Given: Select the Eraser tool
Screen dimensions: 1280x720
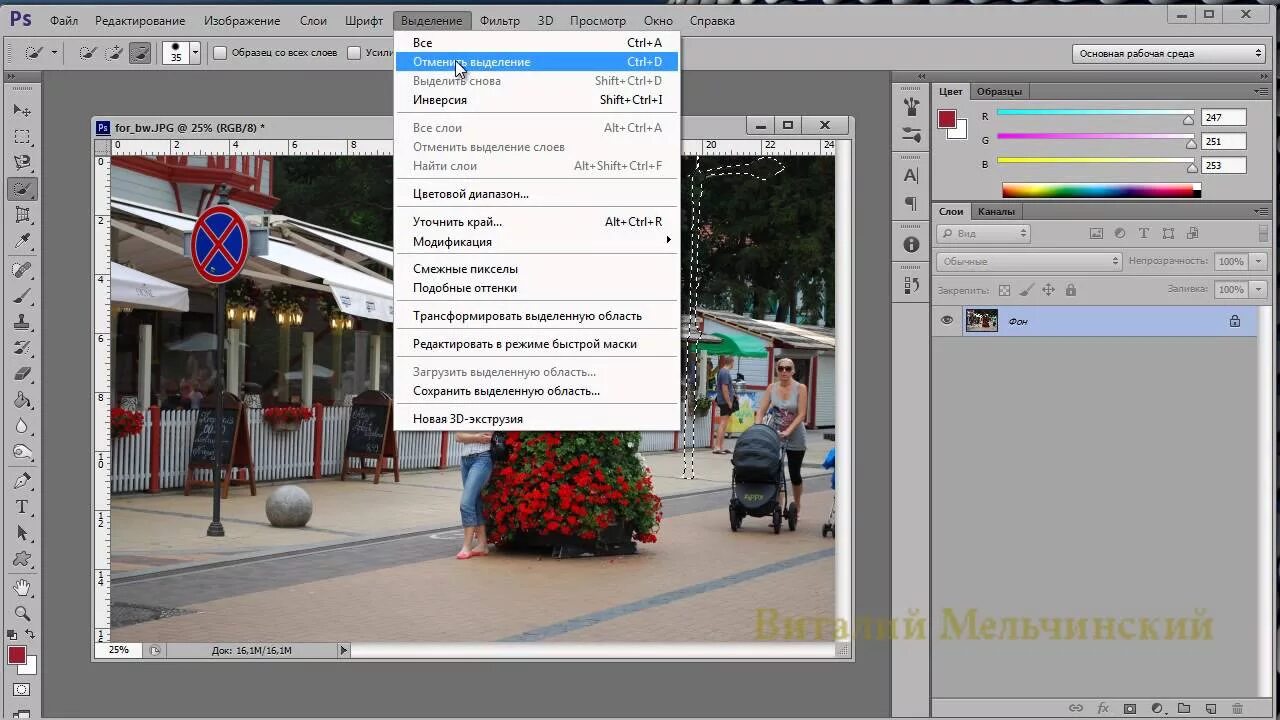Looking at the screenshot, I should point(22,374).
